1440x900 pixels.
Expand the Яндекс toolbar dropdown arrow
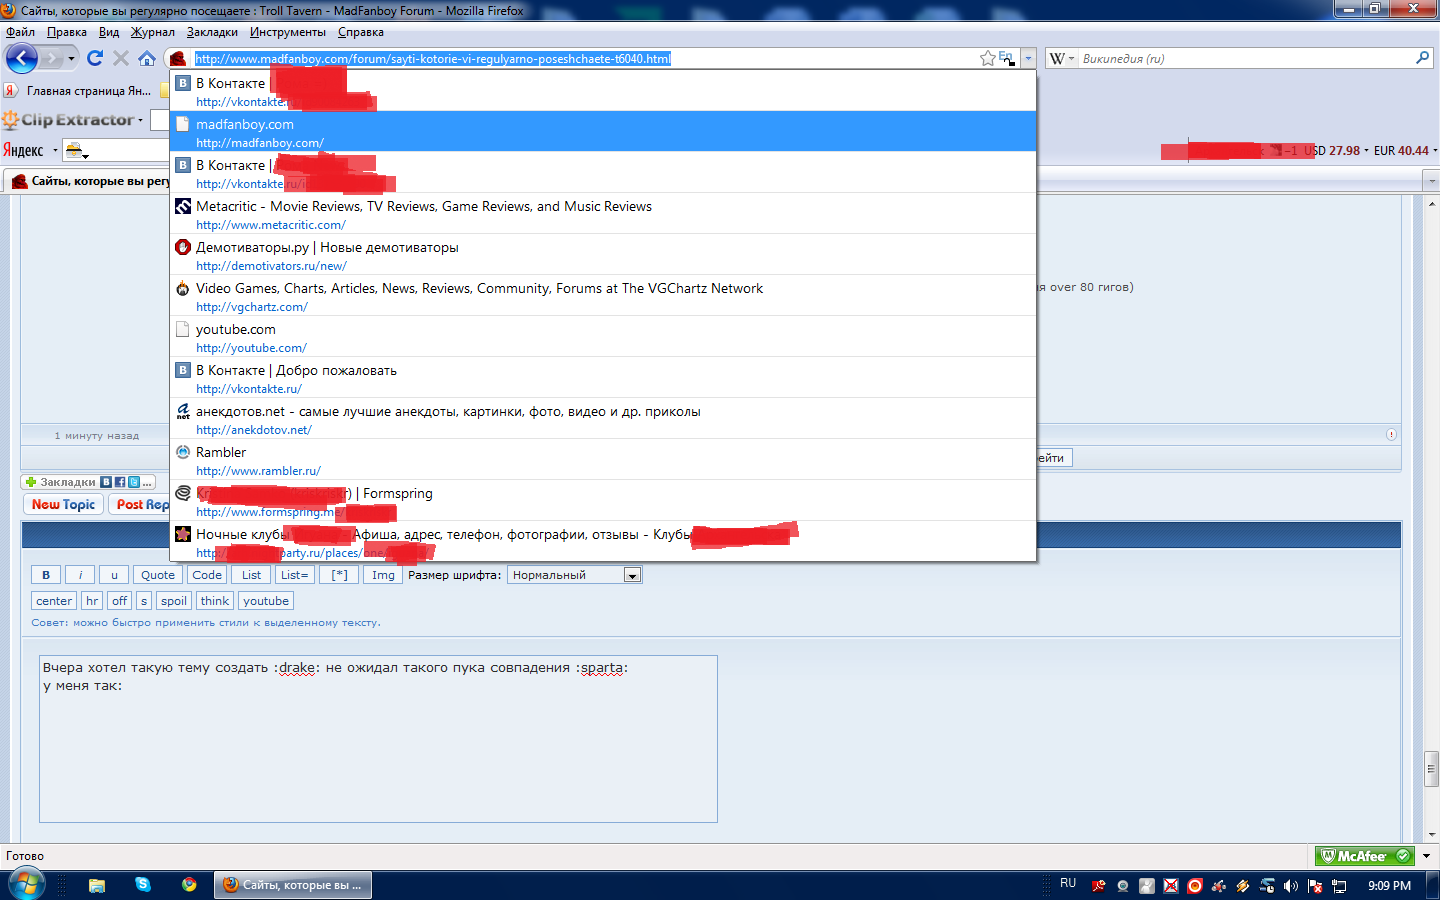pos(55,151)
